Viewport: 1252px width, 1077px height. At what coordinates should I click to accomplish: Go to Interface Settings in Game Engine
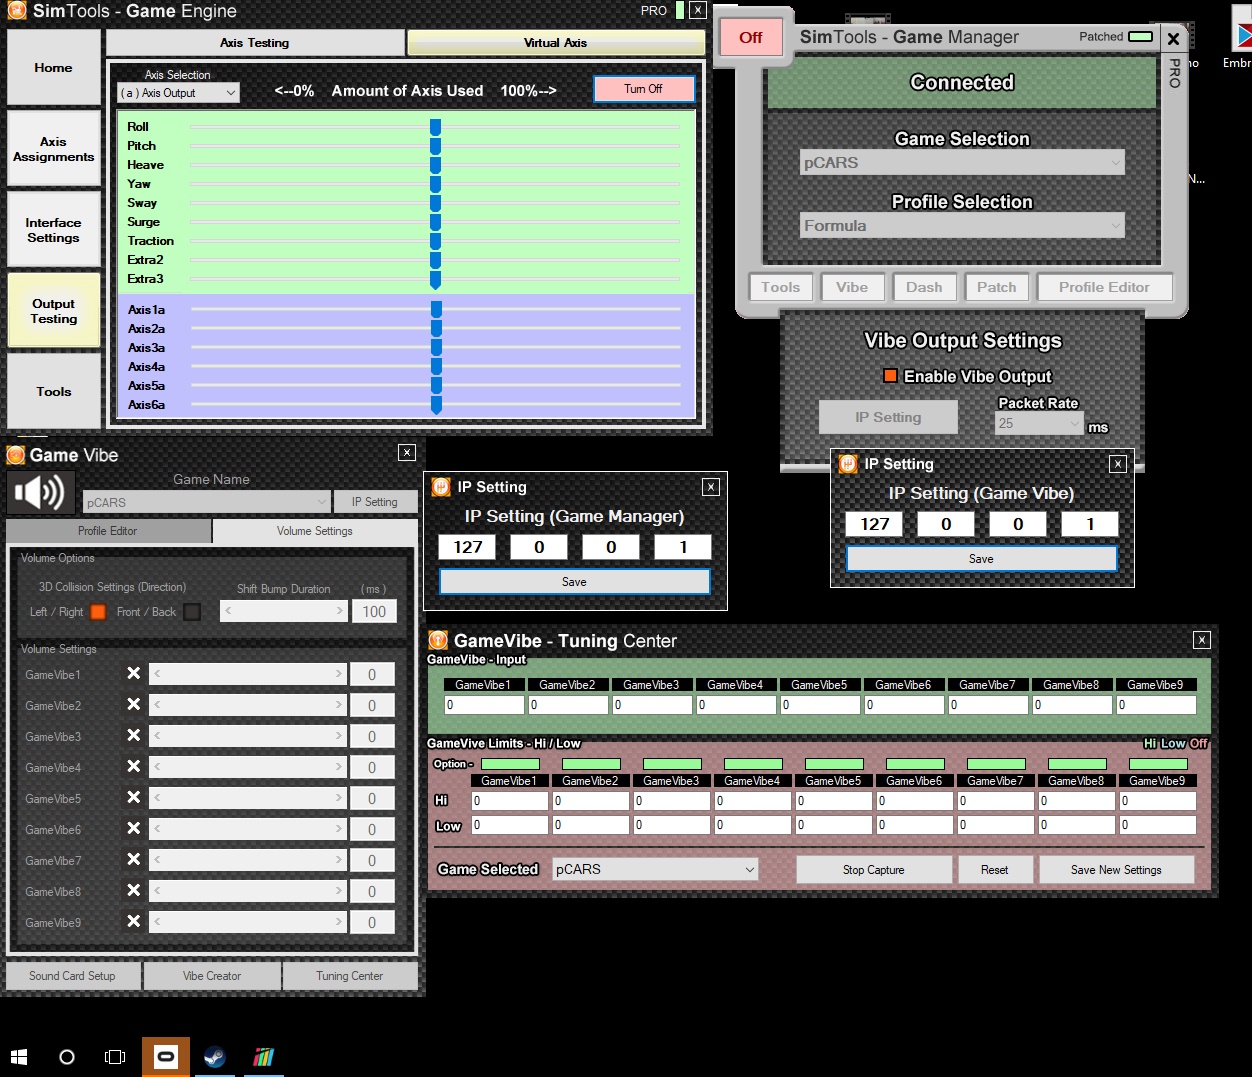coord(54,230)
